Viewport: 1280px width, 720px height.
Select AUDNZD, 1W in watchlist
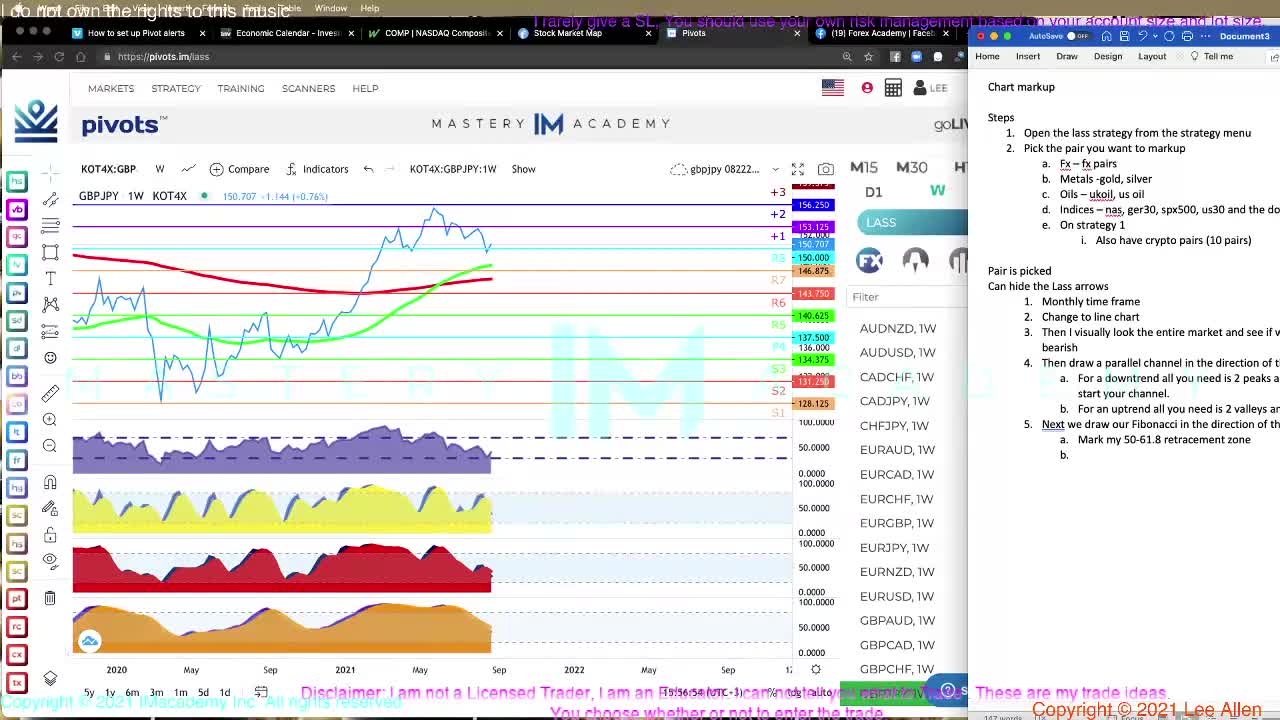898,328
